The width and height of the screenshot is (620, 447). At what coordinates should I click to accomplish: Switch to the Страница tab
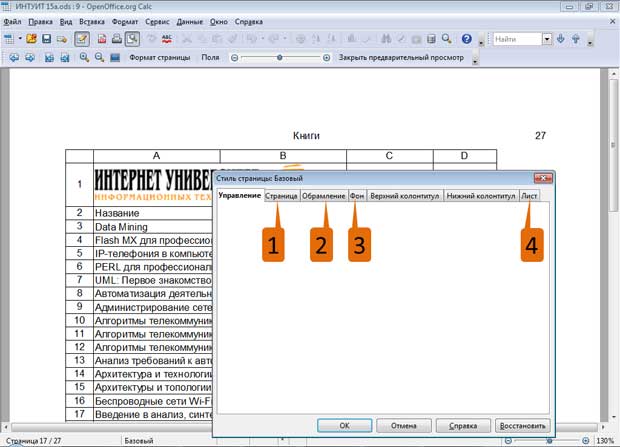(281, 196)
